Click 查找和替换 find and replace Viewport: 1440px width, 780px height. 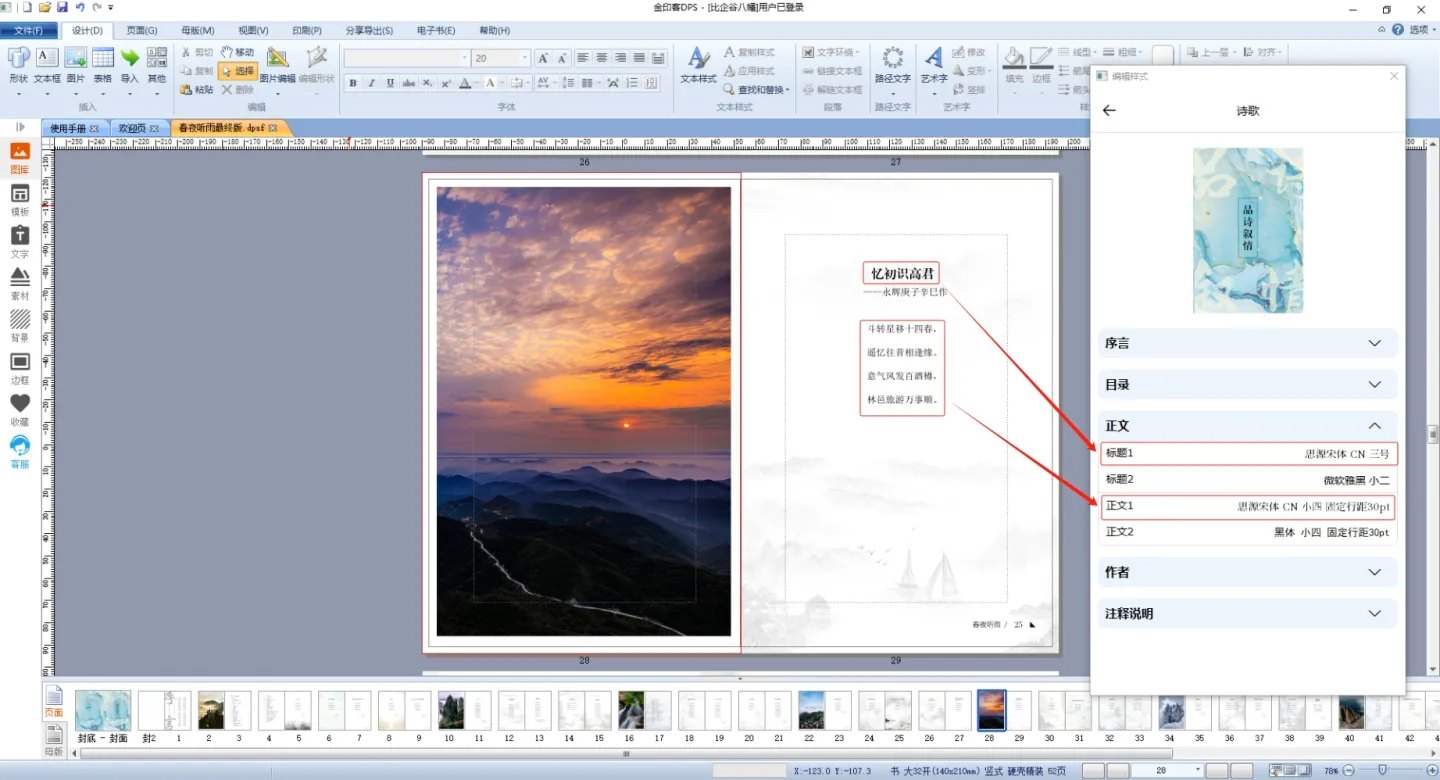[x=756, y=90]
